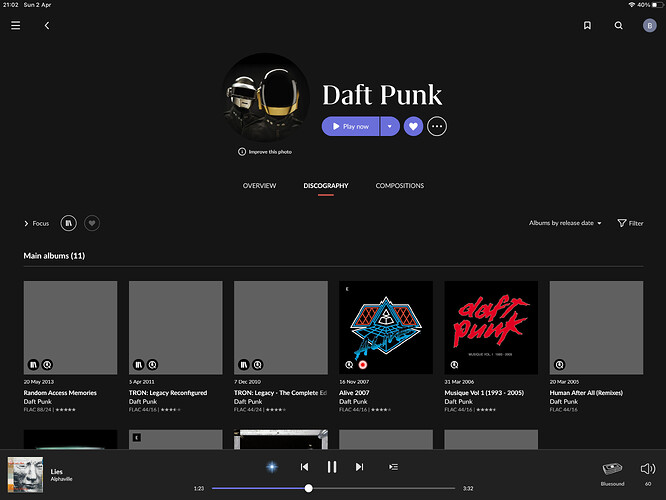Expand the Focus options
666x500 pixels.
[x=36, y=223]
